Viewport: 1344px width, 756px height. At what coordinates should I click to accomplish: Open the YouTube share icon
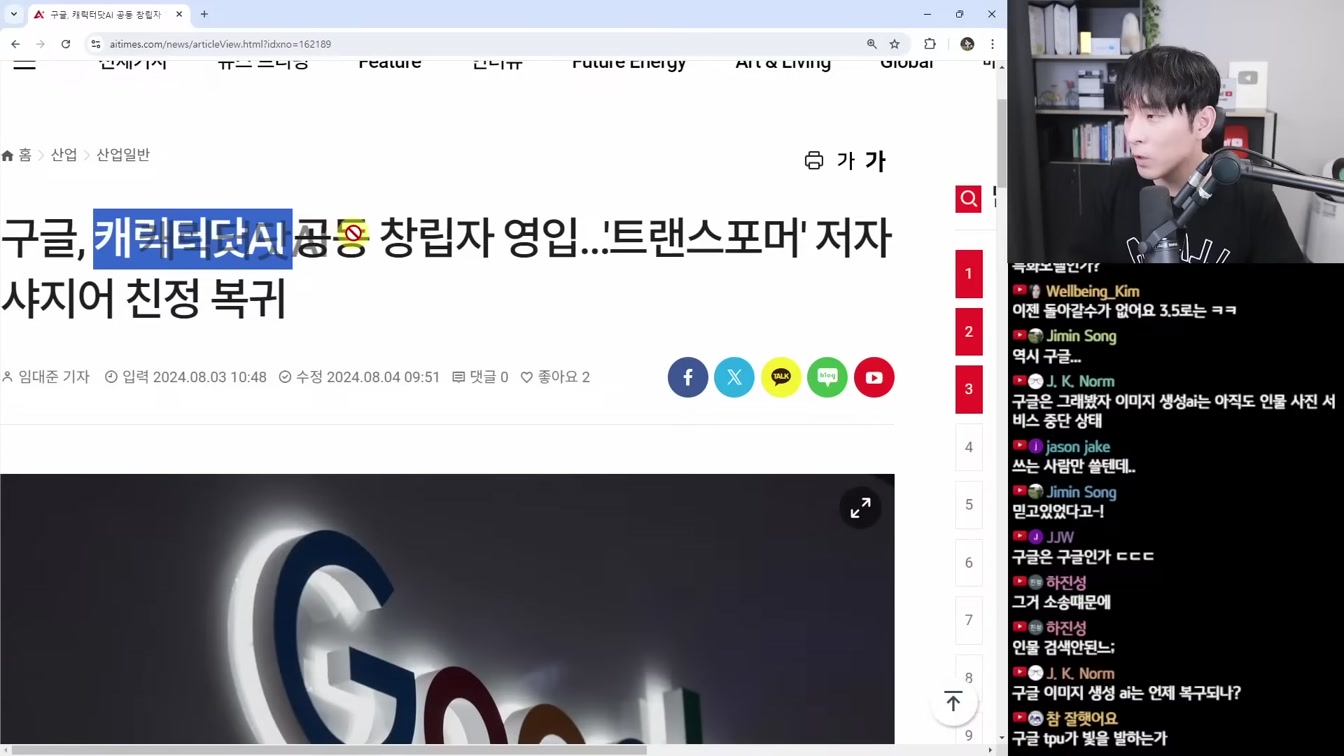click(x=874, y=377)
